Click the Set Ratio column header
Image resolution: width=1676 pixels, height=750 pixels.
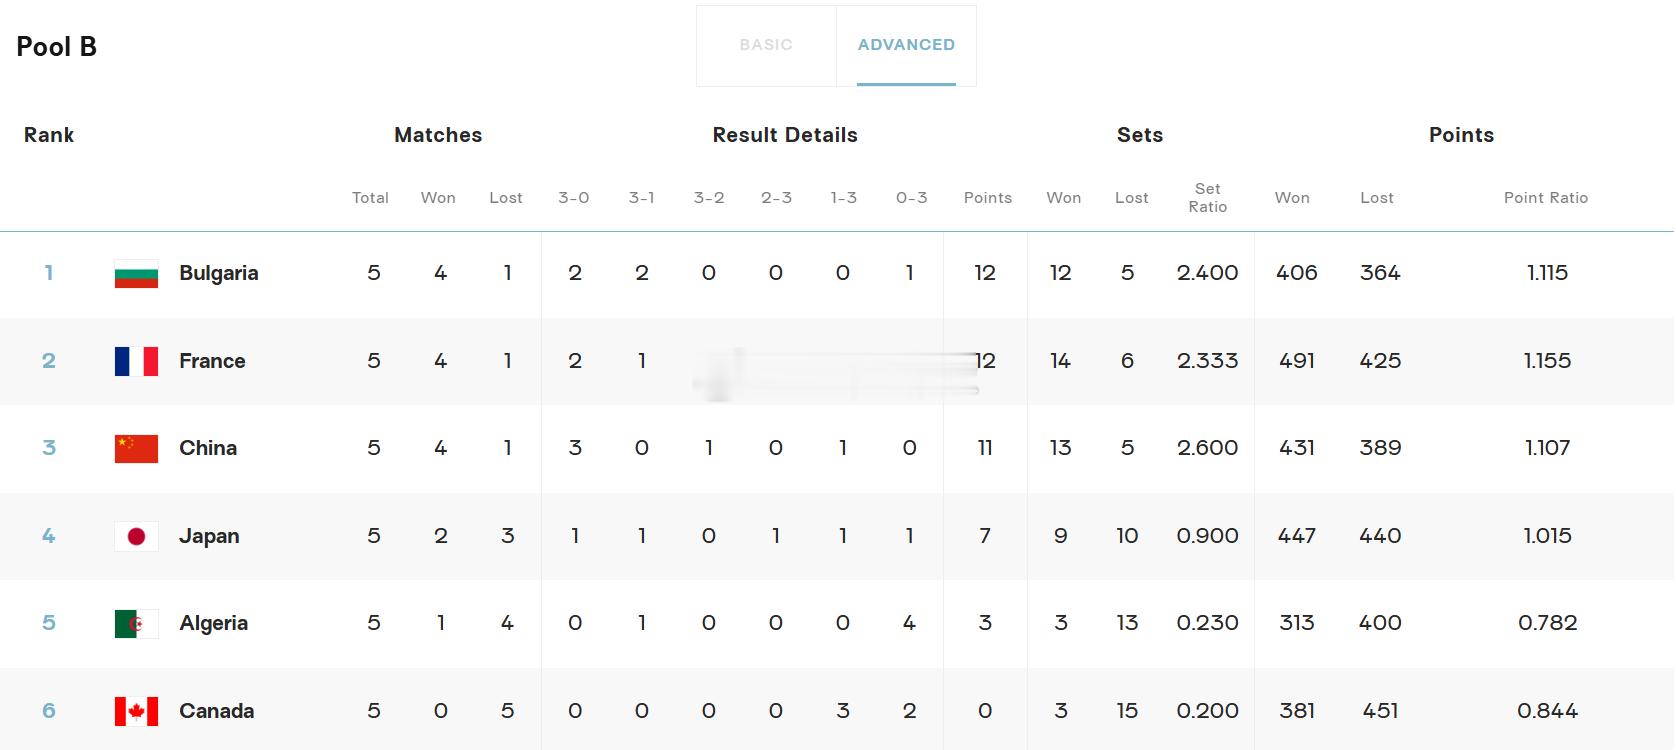pos(1207,197)
